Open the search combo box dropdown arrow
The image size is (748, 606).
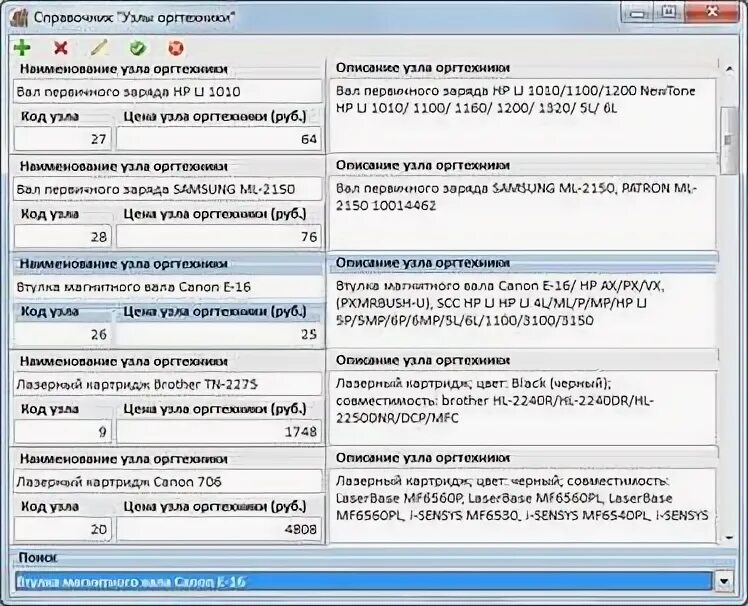coord(724,581)
